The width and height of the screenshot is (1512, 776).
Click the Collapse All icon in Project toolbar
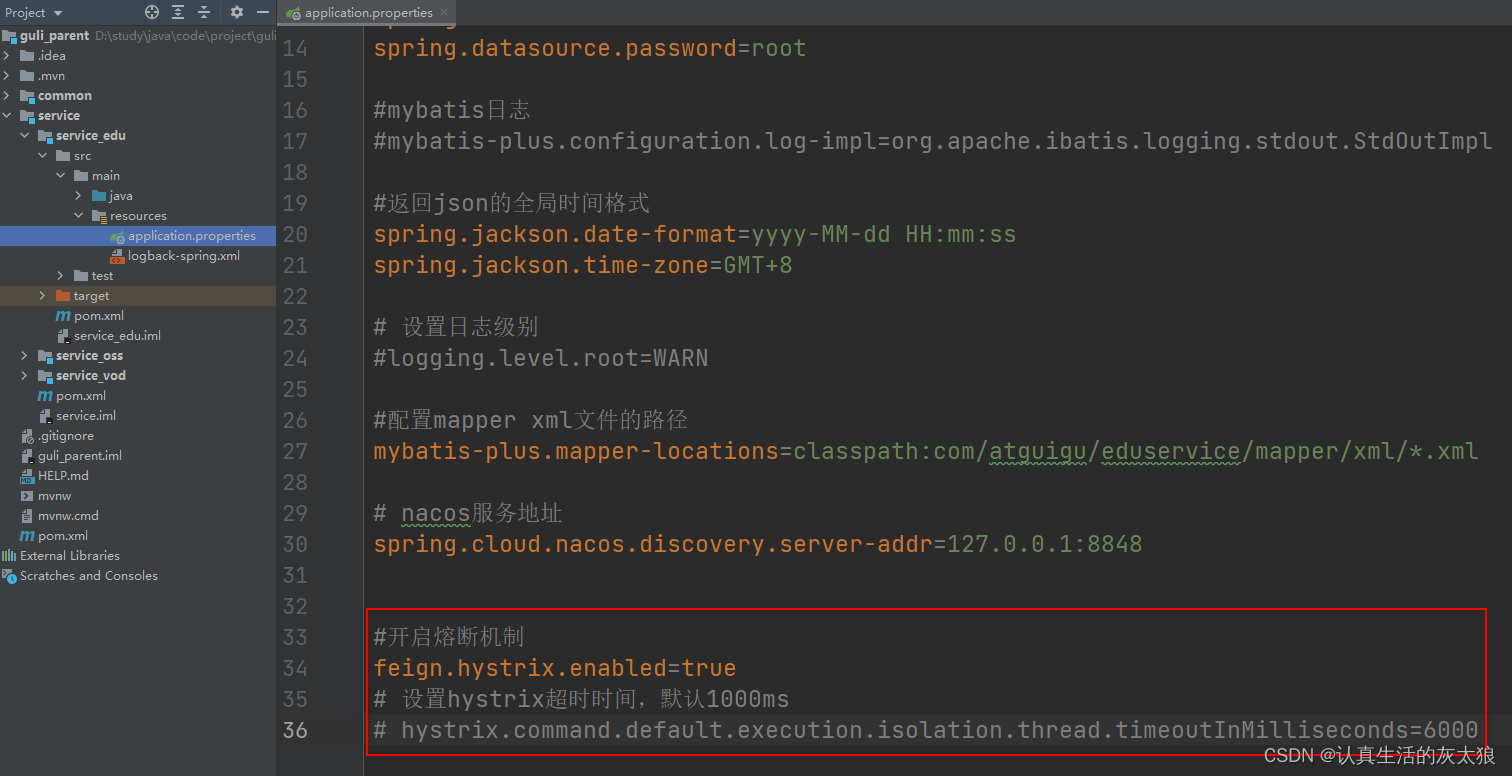(x=204, y=12)
